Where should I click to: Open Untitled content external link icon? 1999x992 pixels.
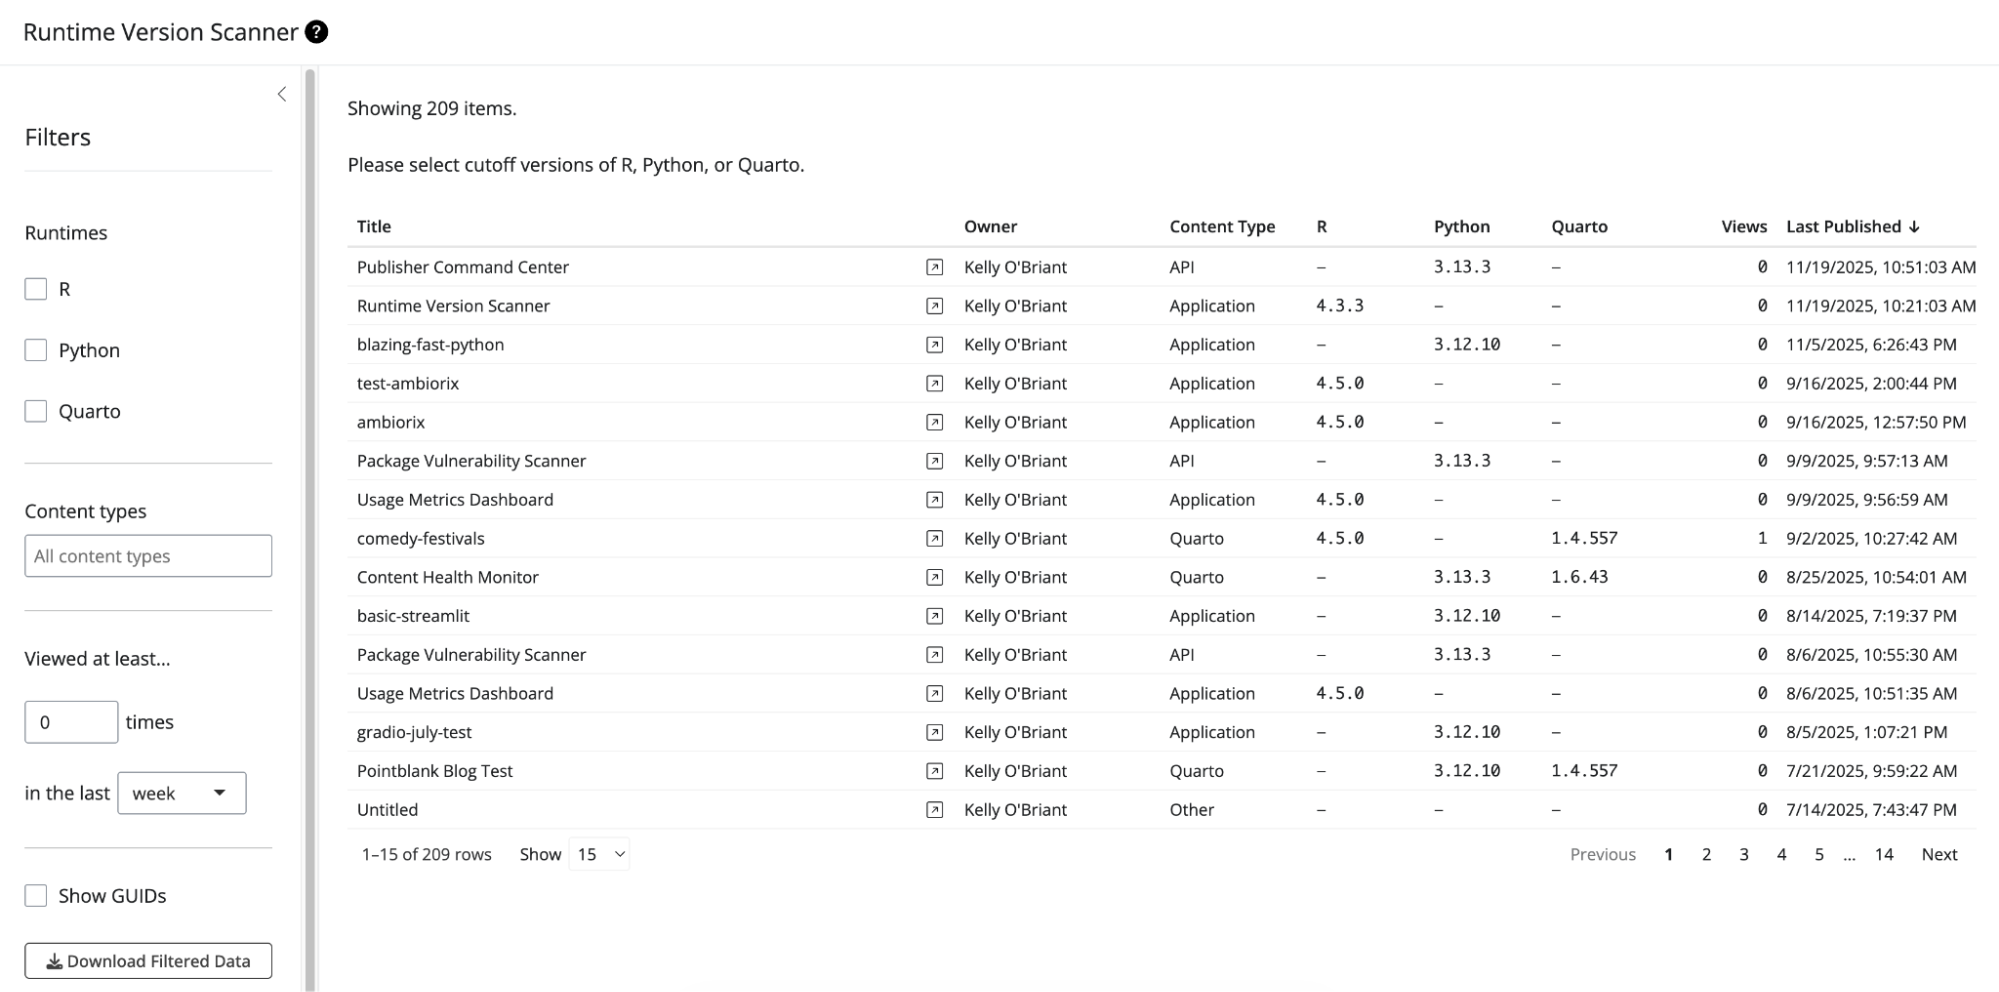point(934,810)
